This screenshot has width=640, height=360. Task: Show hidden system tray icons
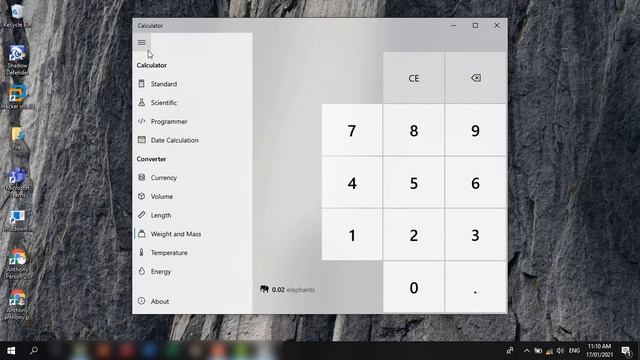[x=527, y=351]
